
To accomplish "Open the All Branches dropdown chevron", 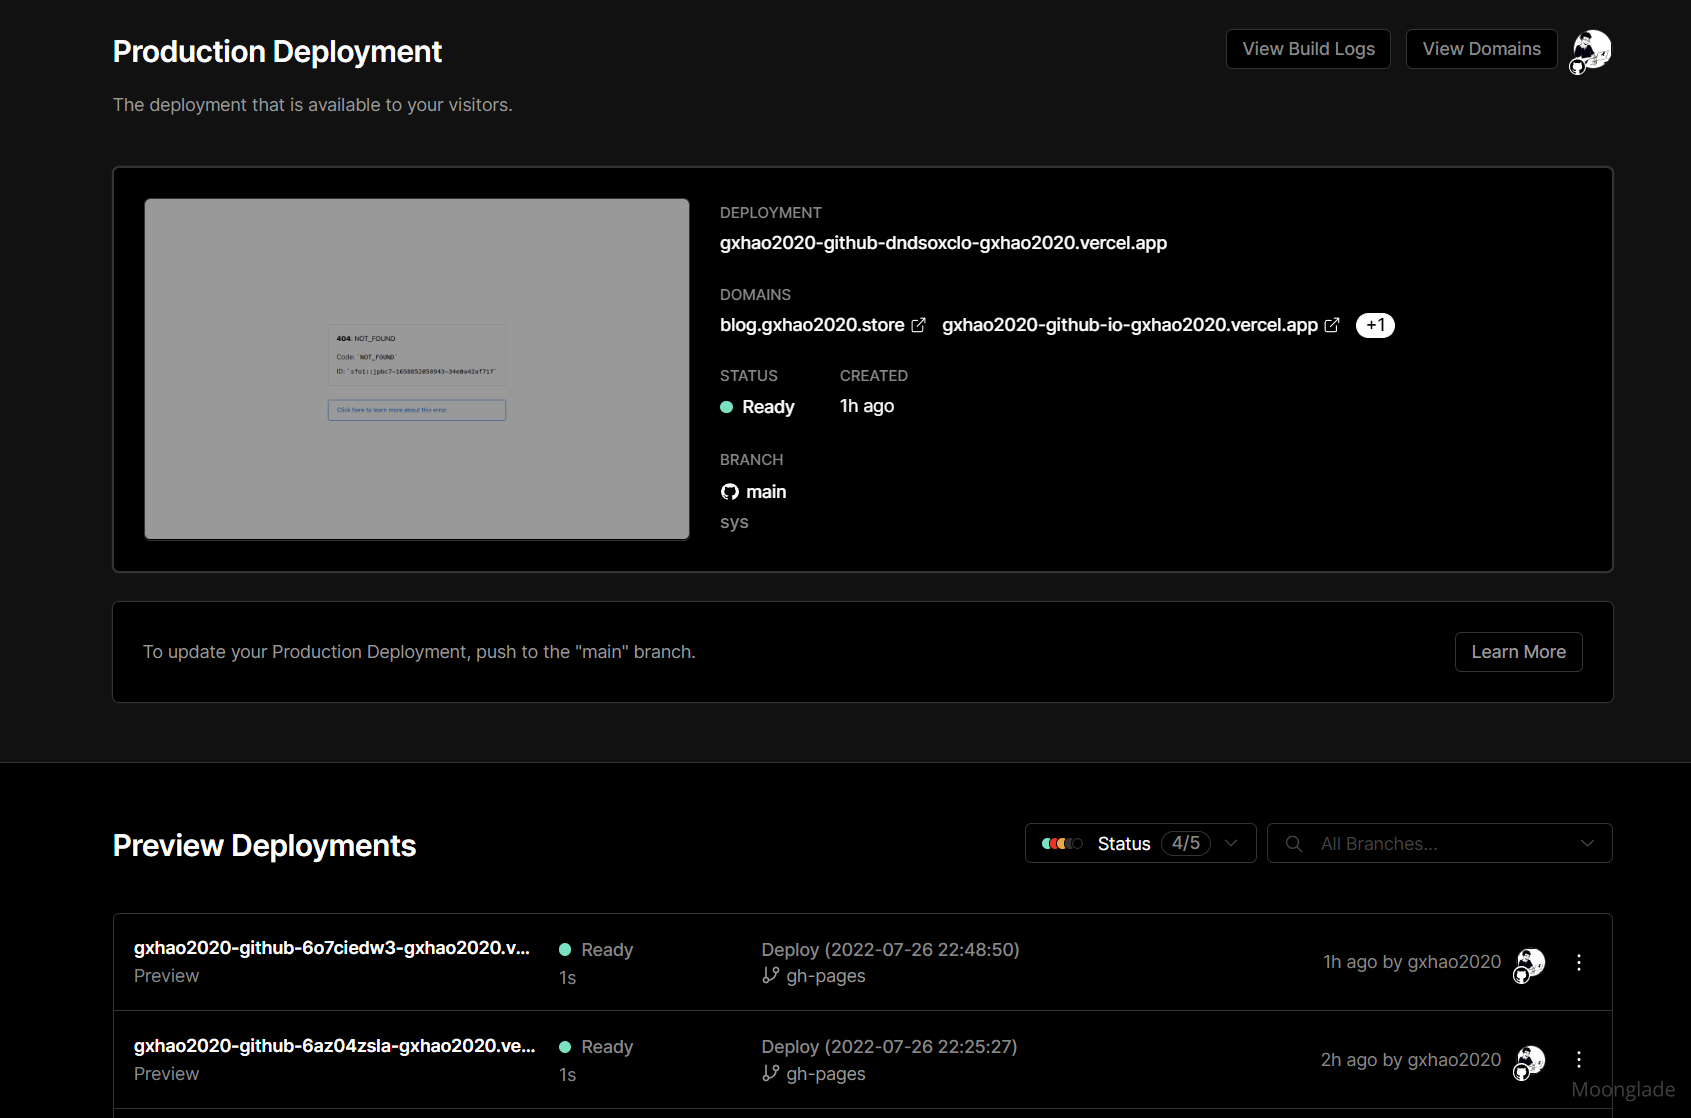I will (1587, 844).
